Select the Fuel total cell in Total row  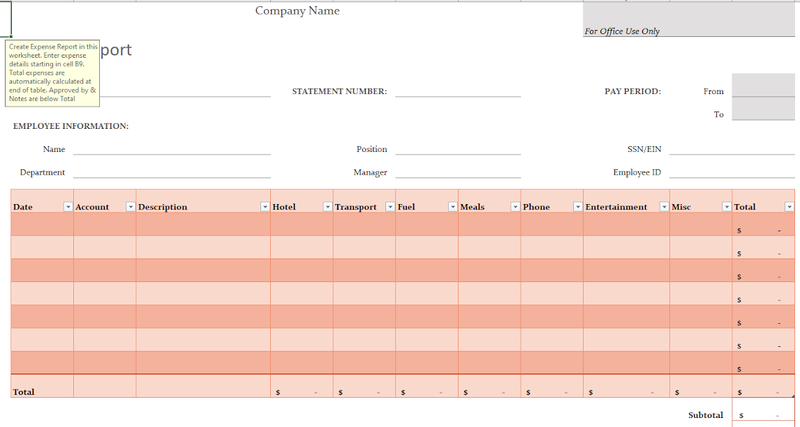[427, 386]
